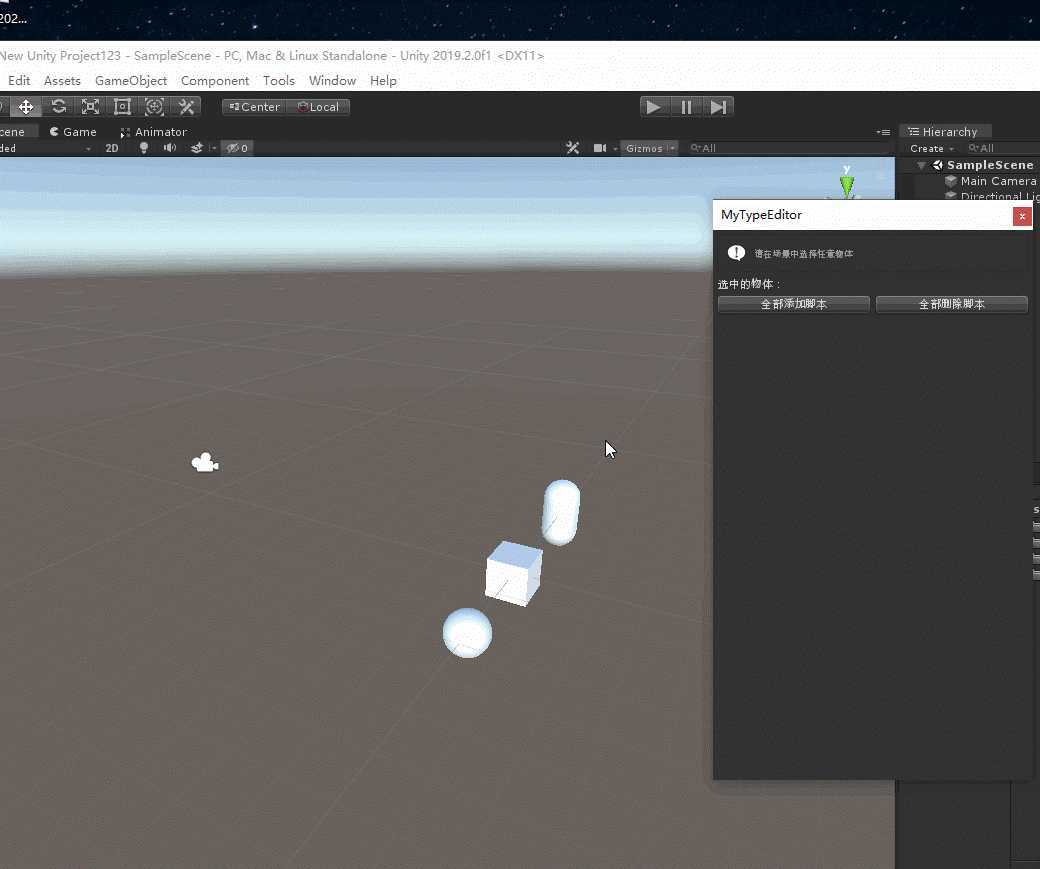Select the camera gizmo in scene
This screenshot has height=869, width=1040.
coord(205,462)
